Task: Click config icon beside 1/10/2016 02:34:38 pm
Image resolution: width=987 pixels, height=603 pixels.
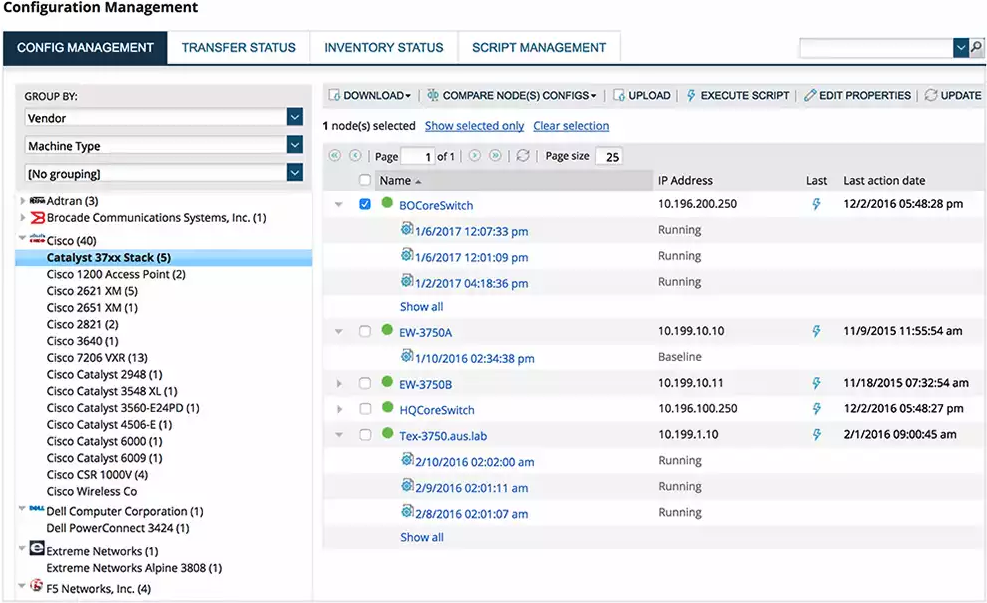Action: pos(407,356)
